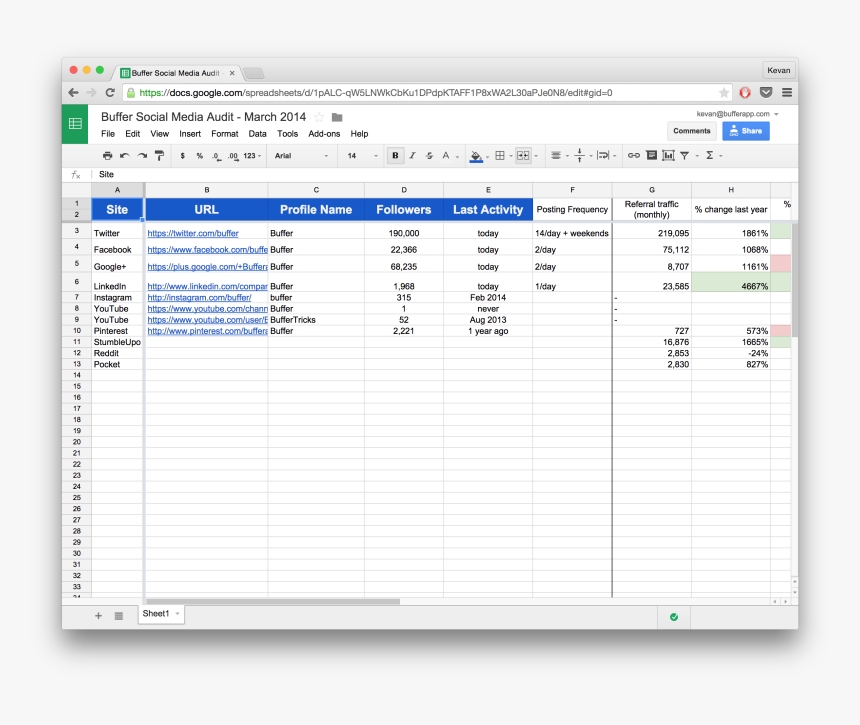This screenshot has height=725, width=860.
Task: Expand the Functions dropdown arrow
Action: pyautogui.click(x=721, y=156)
